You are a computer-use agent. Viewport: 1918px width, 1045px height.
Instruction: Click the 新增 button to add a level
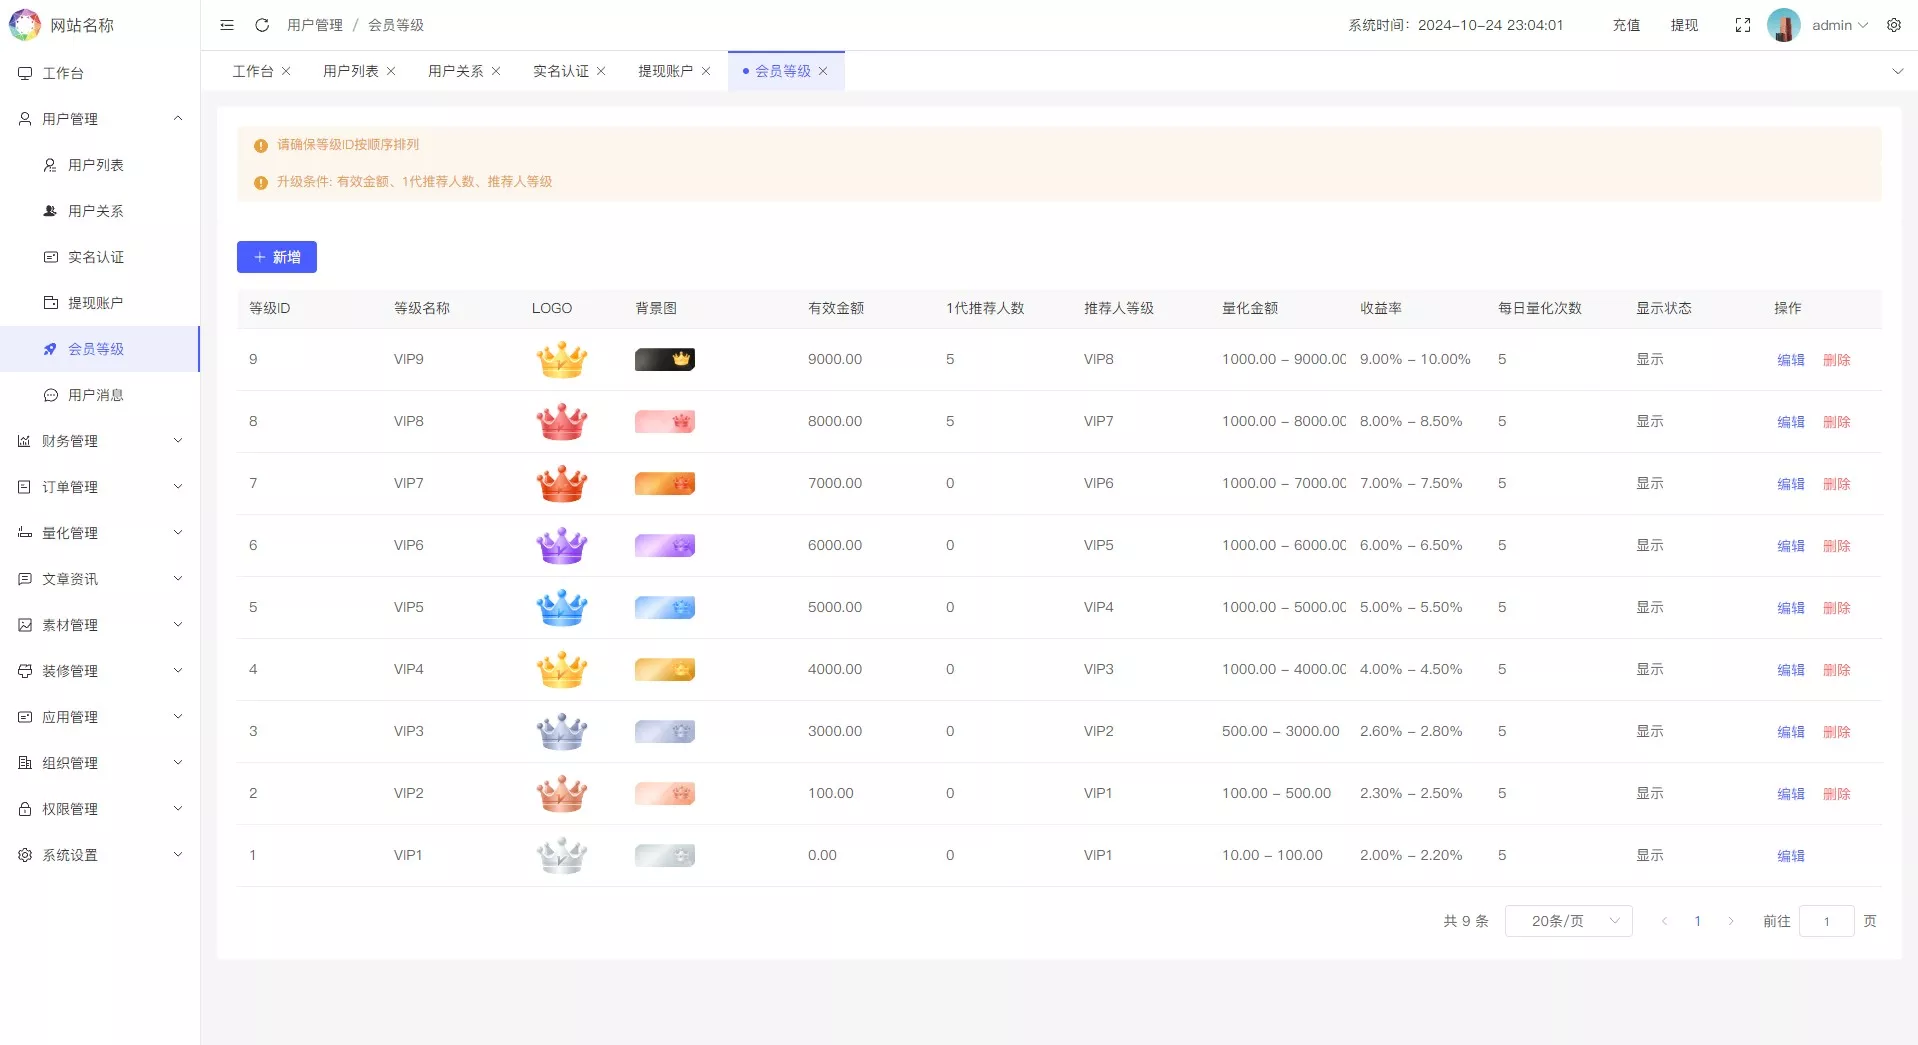coord(276,257)
